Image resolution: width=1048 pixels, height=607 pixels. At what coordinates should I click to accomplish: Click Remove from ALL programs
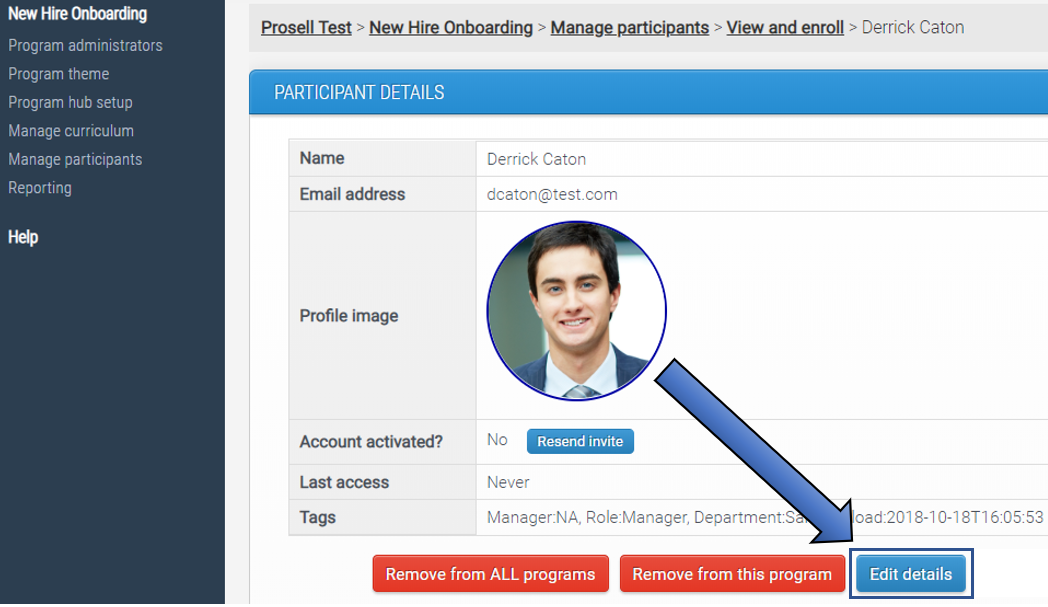[x=490, y=573]
